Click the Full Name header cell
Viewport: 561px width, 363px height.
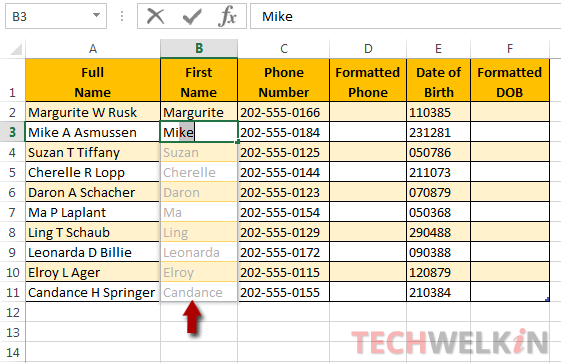pos(93,82)
